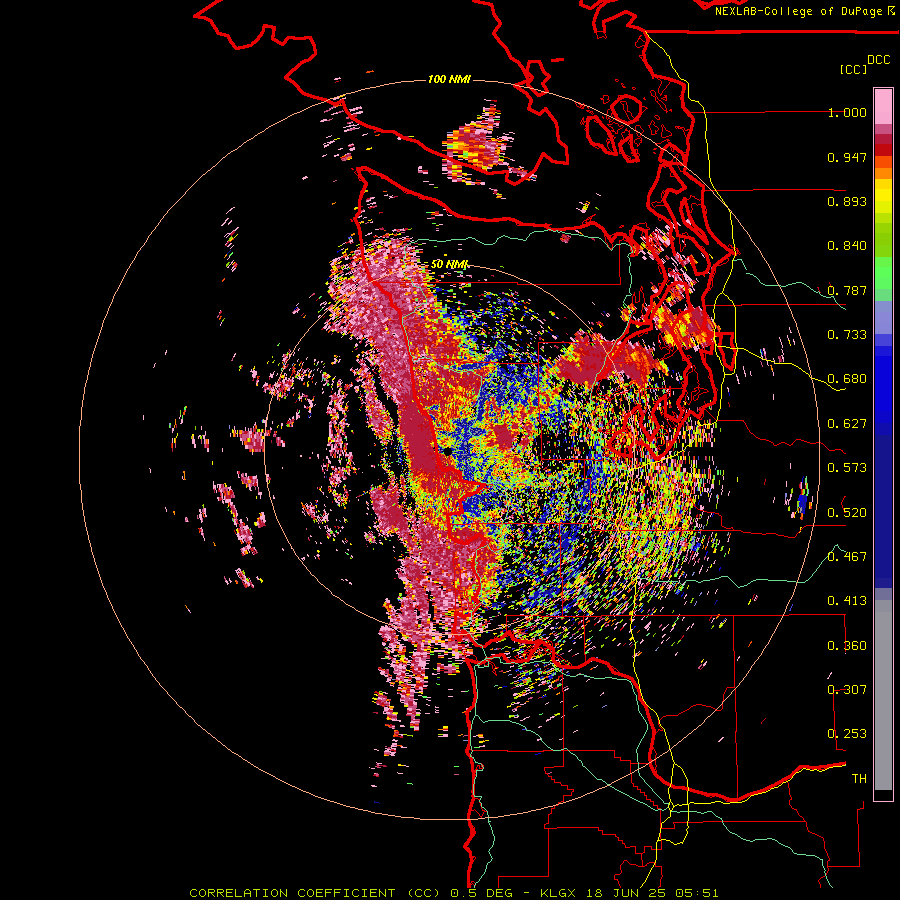Select the 0.360 legend value

coord(847,645)
